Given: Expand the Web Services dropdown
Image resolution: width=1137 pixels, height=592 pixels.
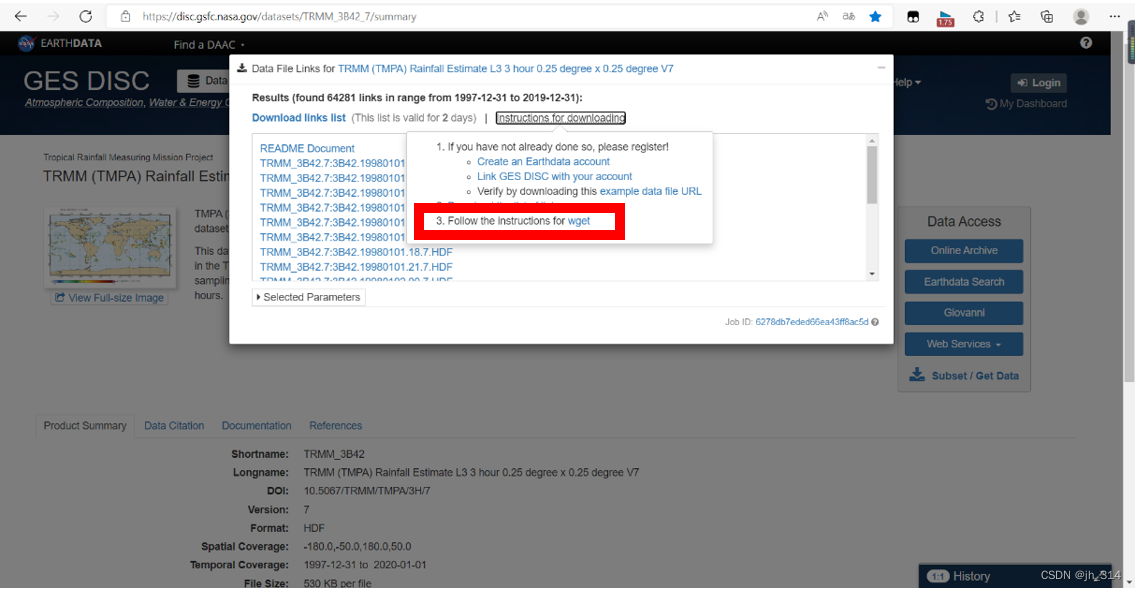Looking at the screenshot, I should (964, 344).
